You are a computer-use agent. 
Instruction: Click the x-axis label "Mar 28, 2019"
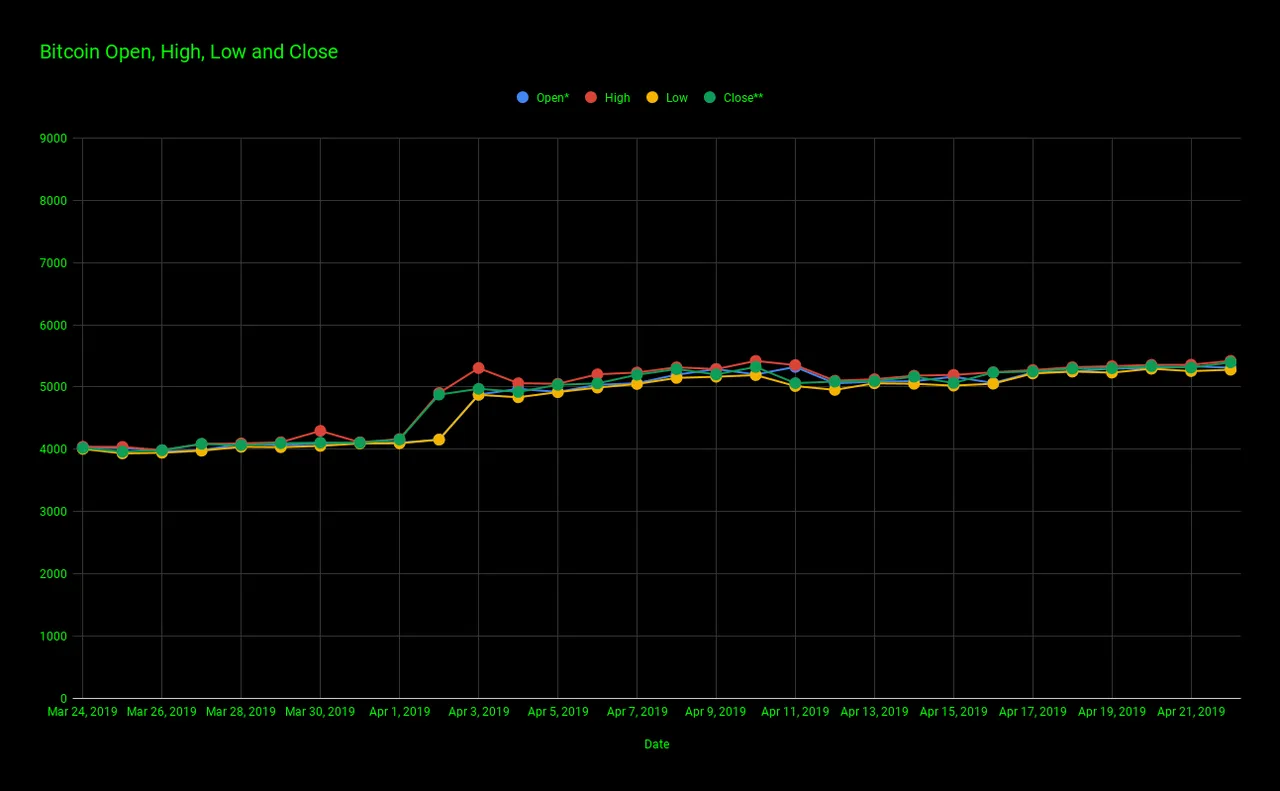(x=241, y=712)
